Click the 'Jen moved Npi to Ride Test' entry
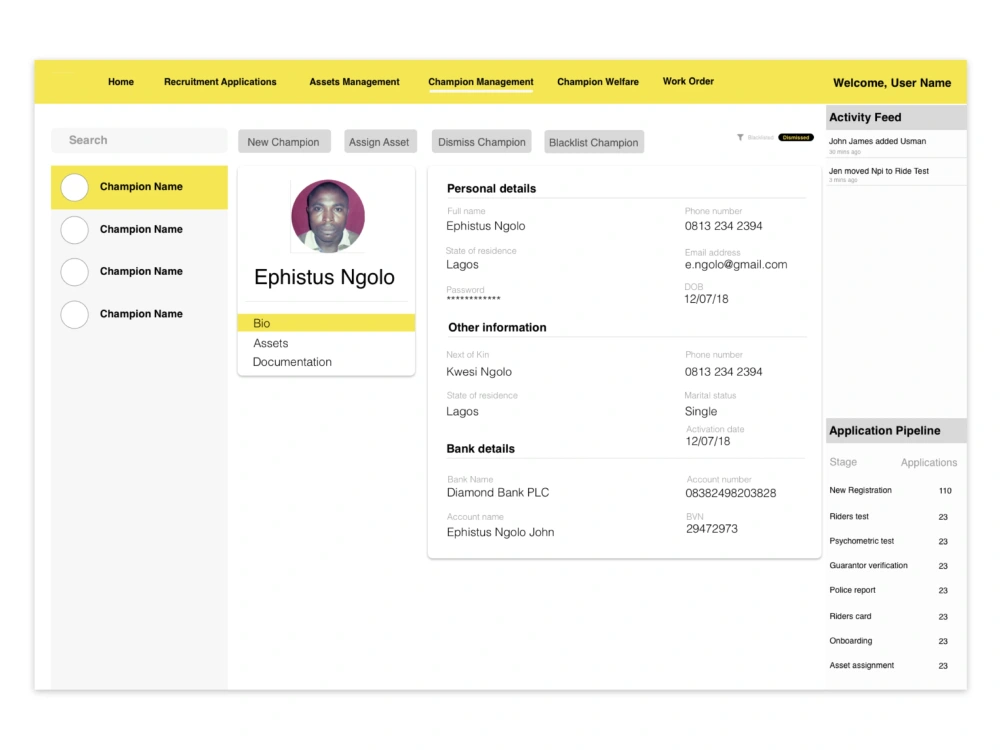Screen dimensions: 1000x750 [895, 173]
